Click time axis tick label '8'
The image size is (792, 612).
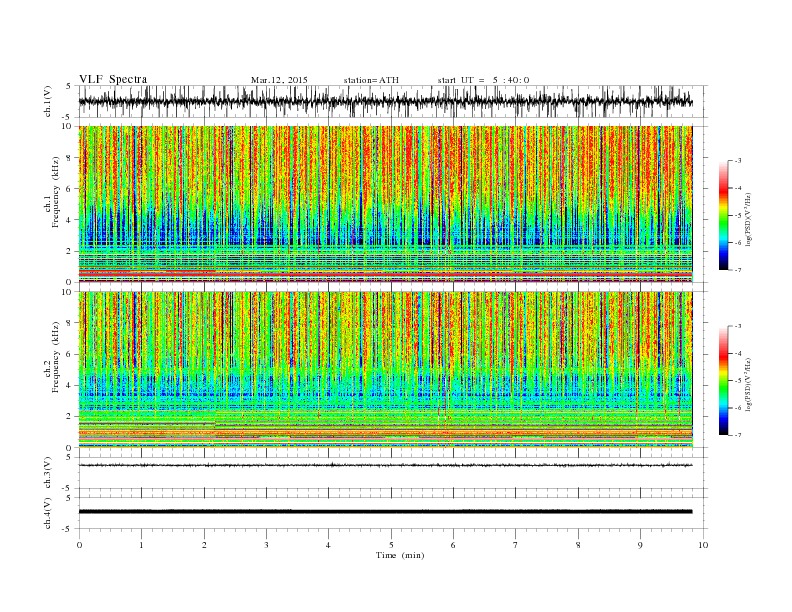pos(578,545)
